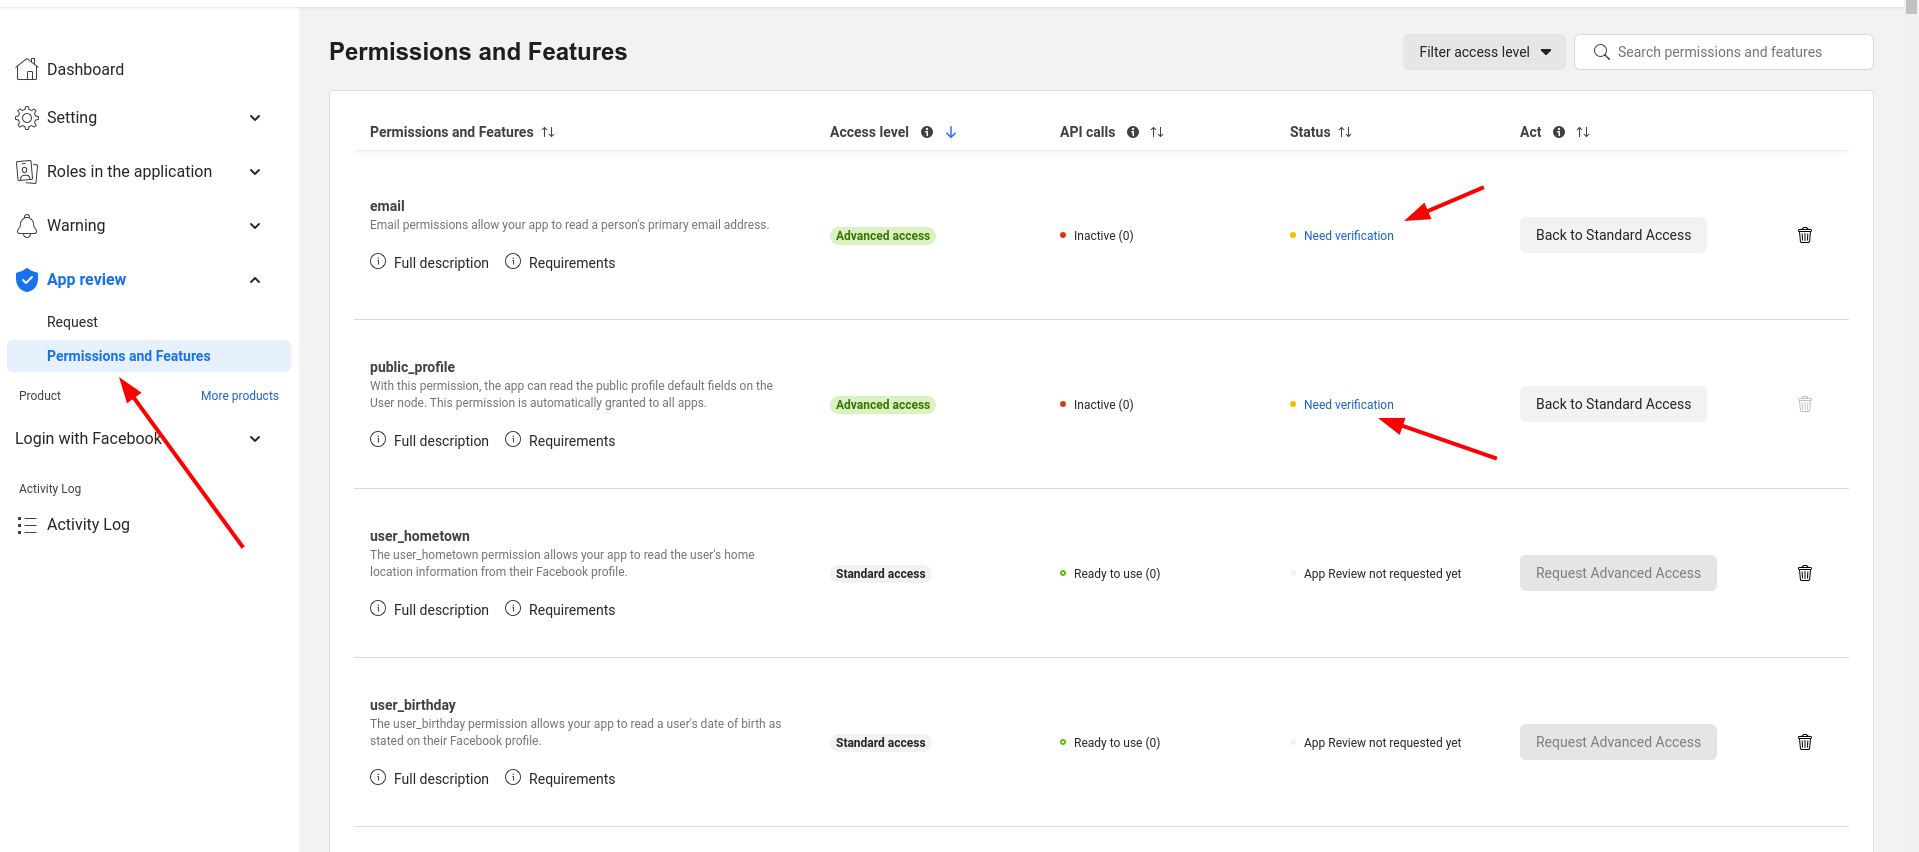Open the Dashboard from sidebar
This screenshot has width=1919, height=852.
point(85,69)
